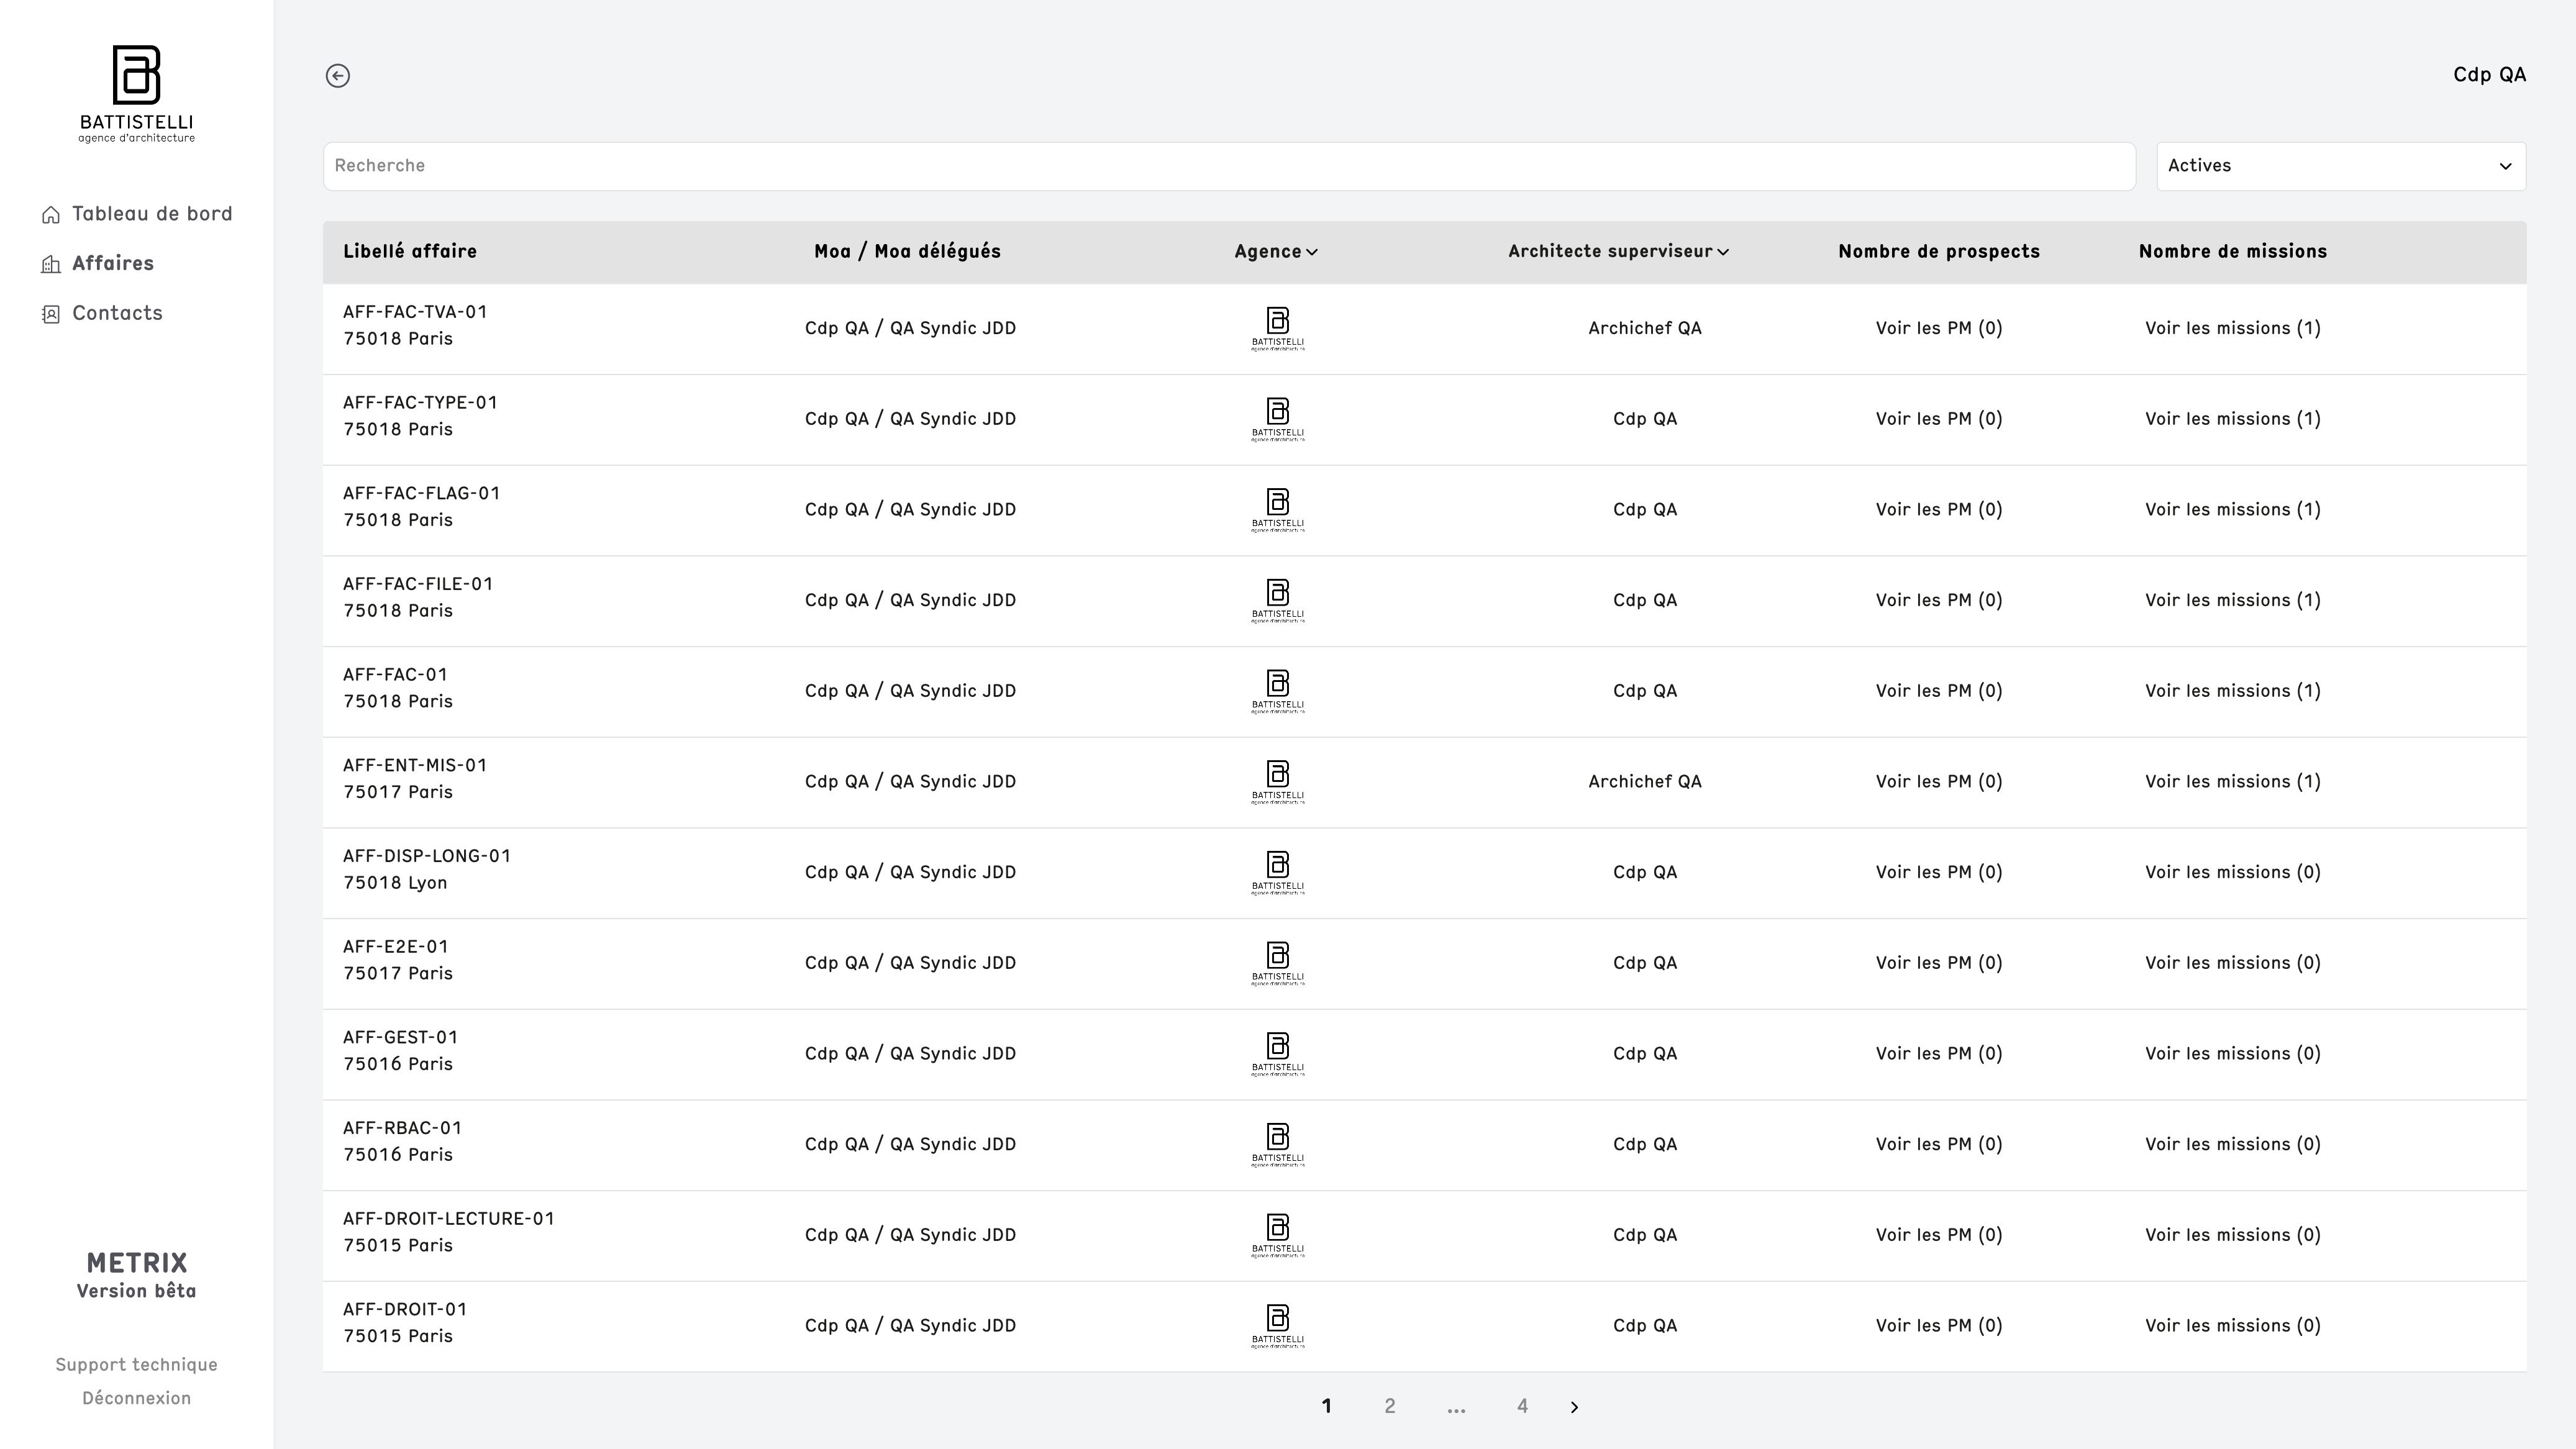Click pagination ellipsis
Screen dimensions: 2576x1449
click(1456, 1408)
